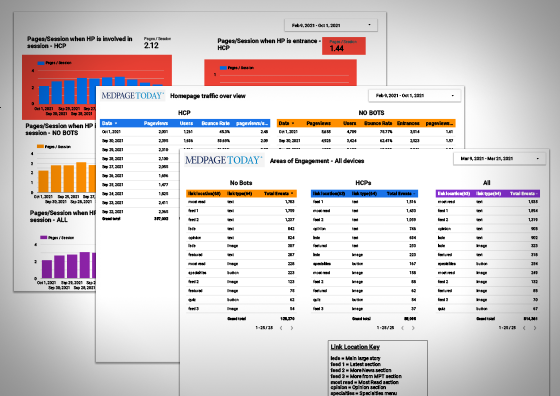Click MedPage Today logo in Areas of Engagement report

coord(224,160)
